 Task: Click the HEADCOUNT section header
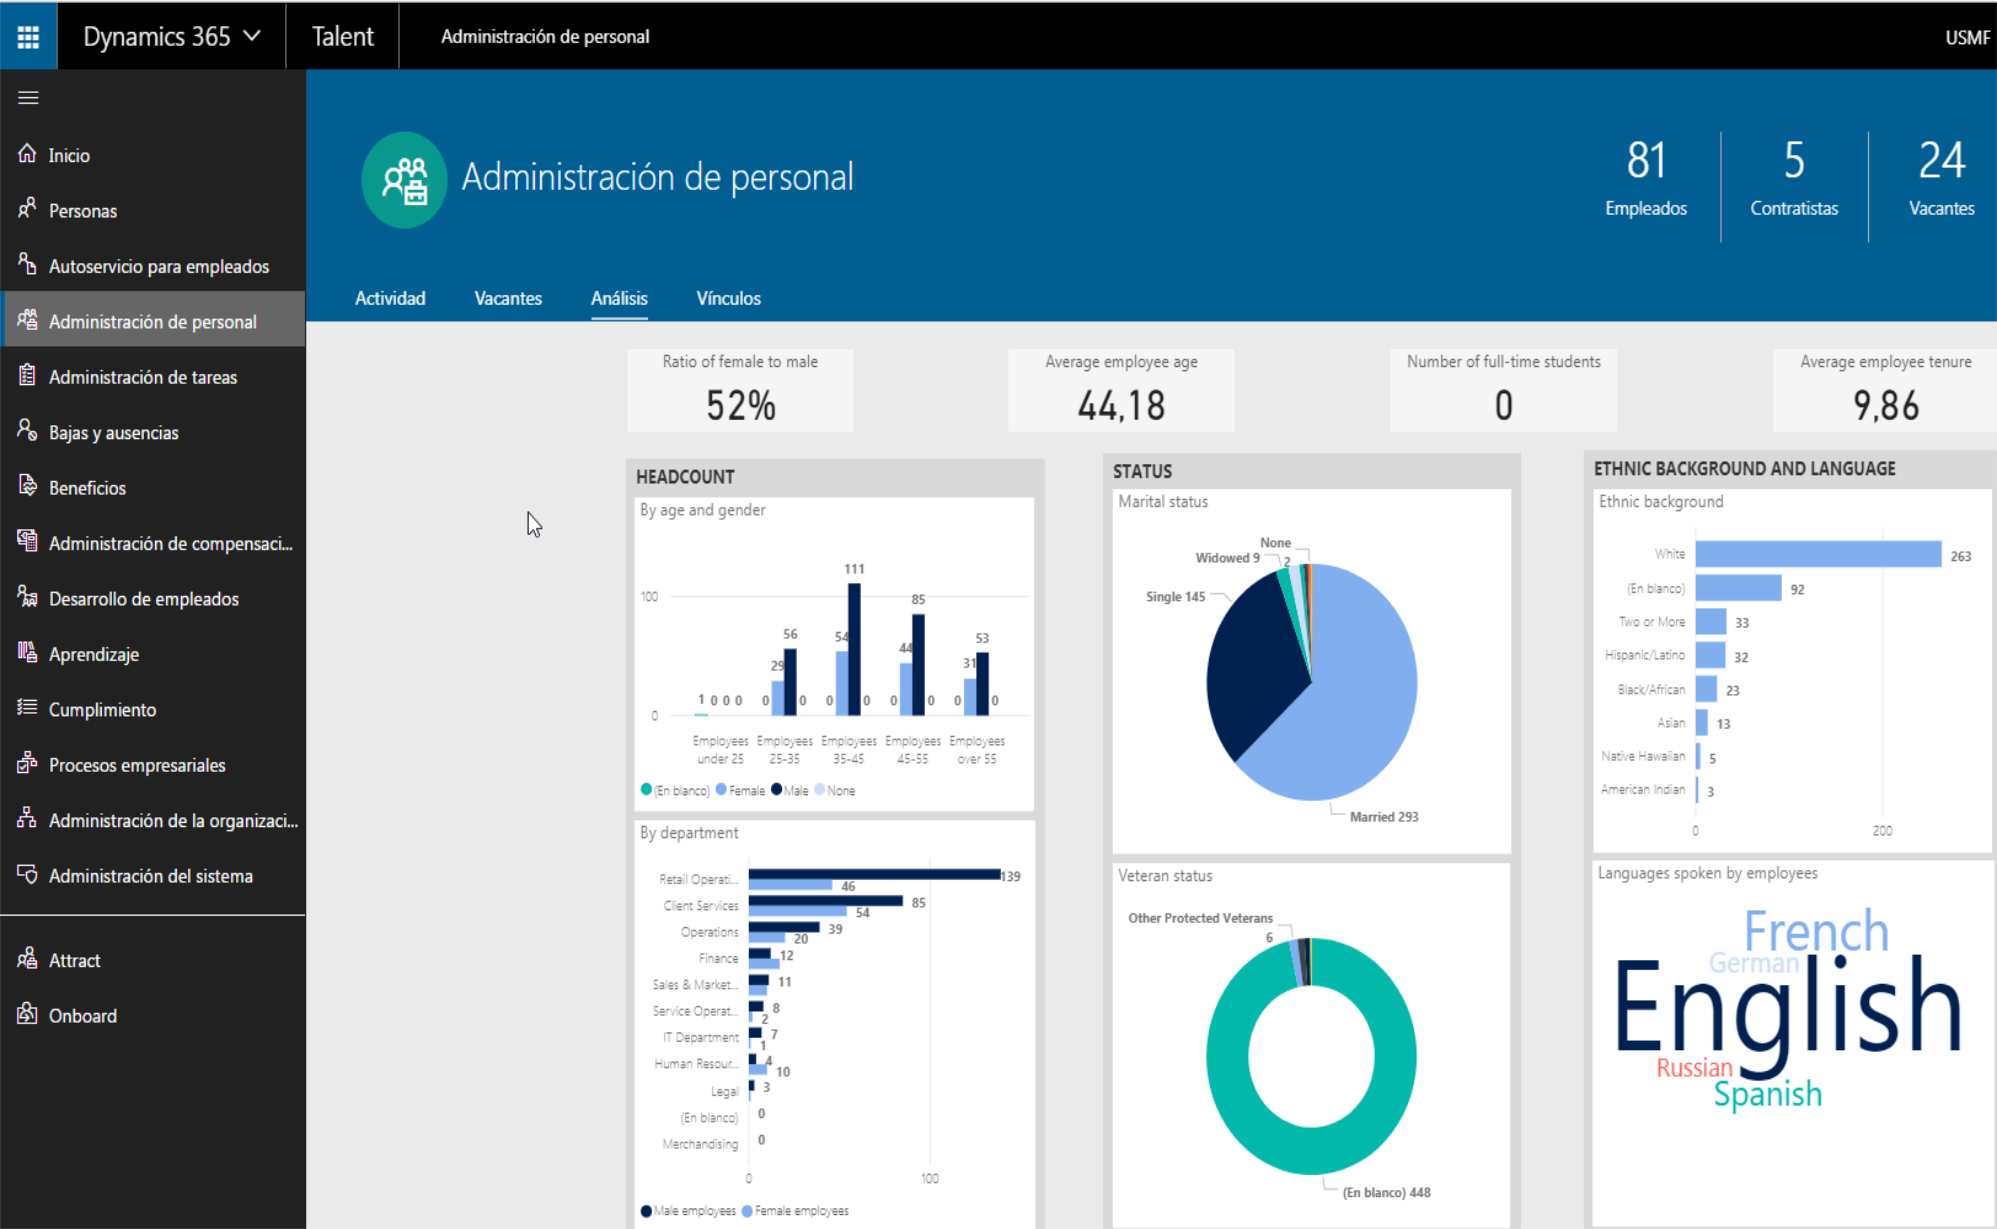click(x=685, y=477)
